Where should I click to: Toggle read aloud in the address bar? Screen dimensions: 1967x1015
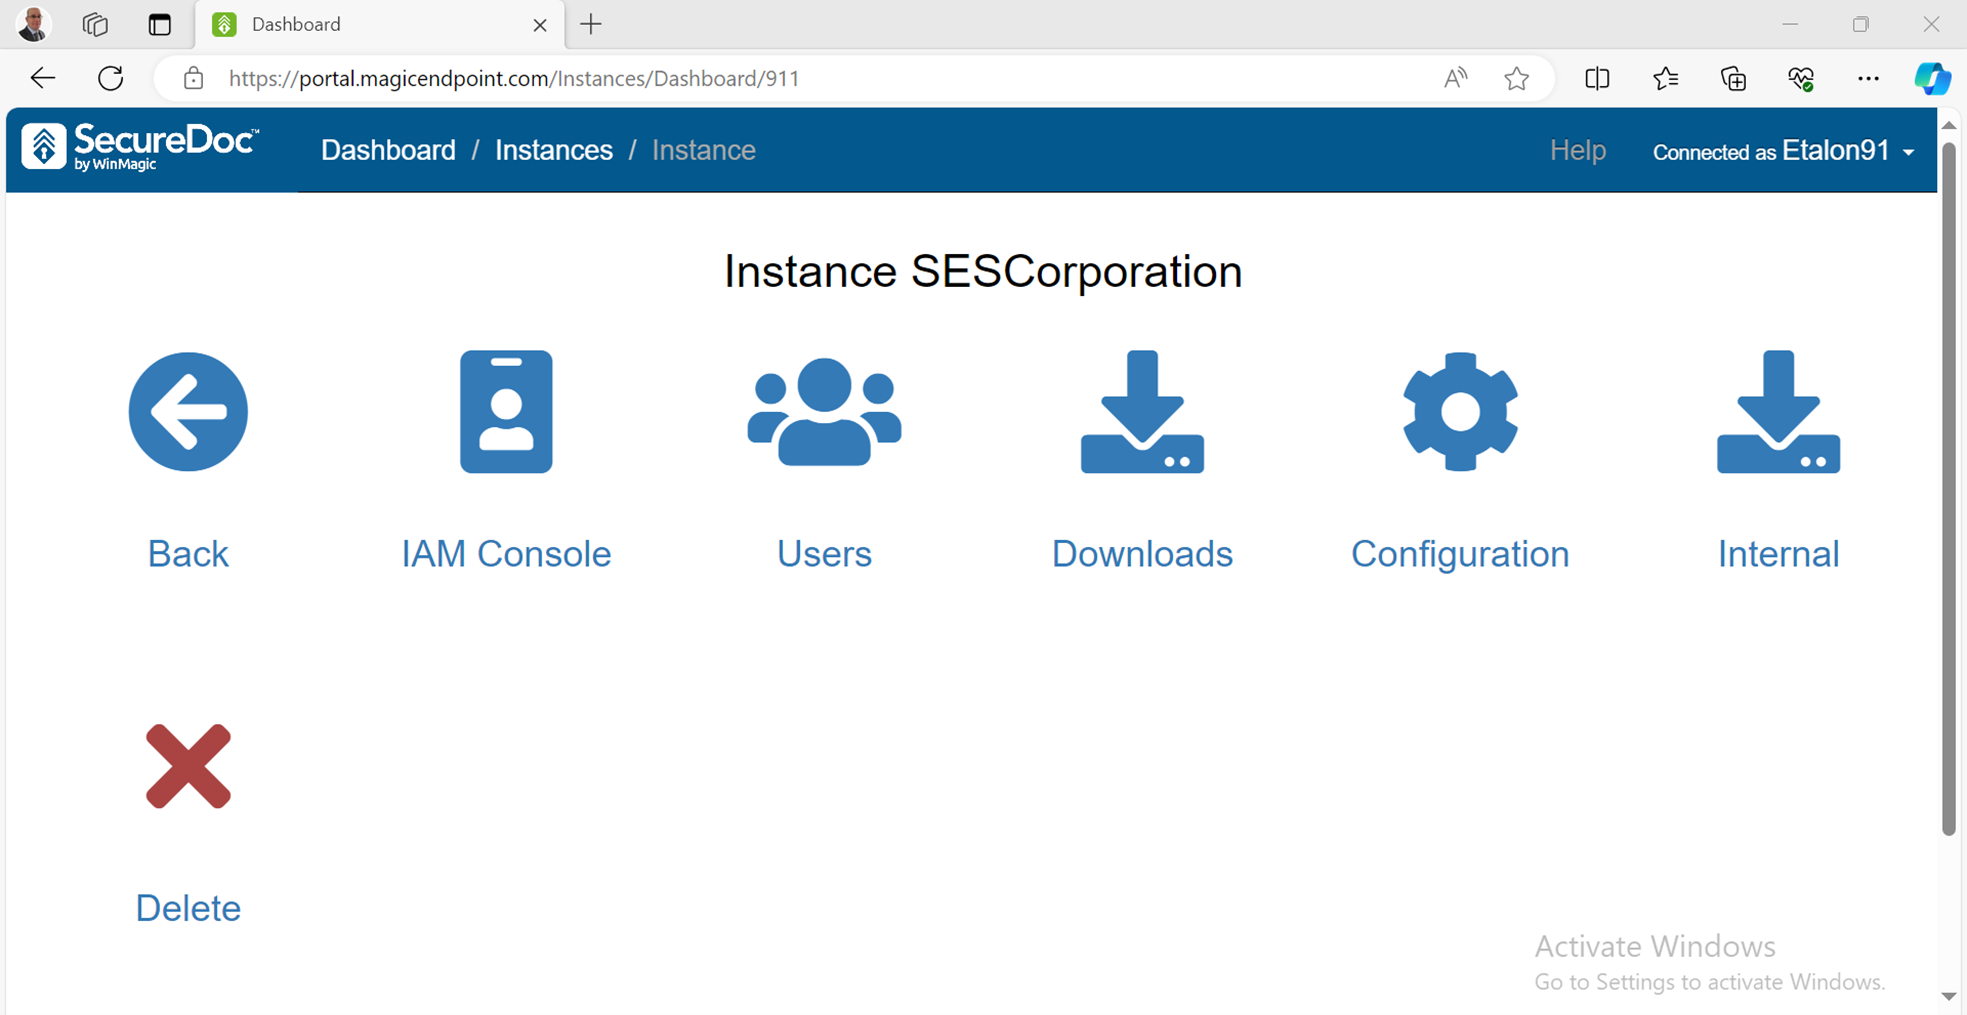[1455, 78]
